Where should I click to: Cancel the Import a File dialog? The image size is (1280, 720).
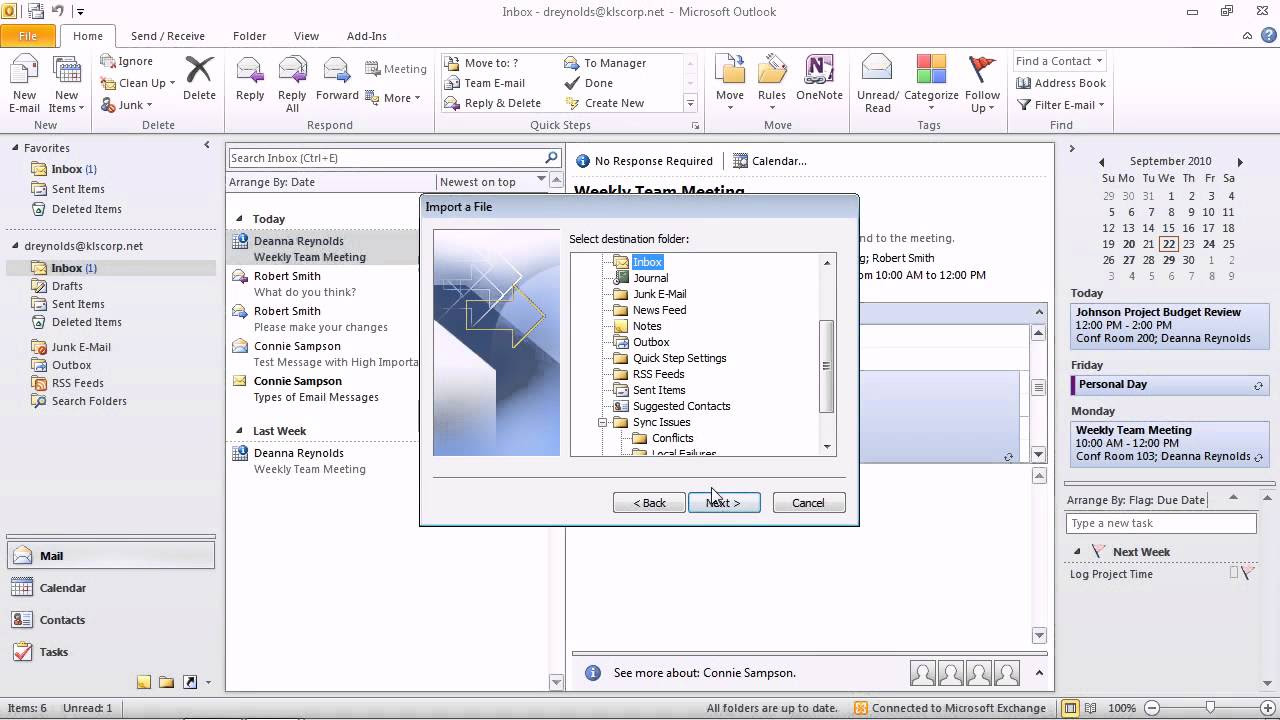[808, 503]
